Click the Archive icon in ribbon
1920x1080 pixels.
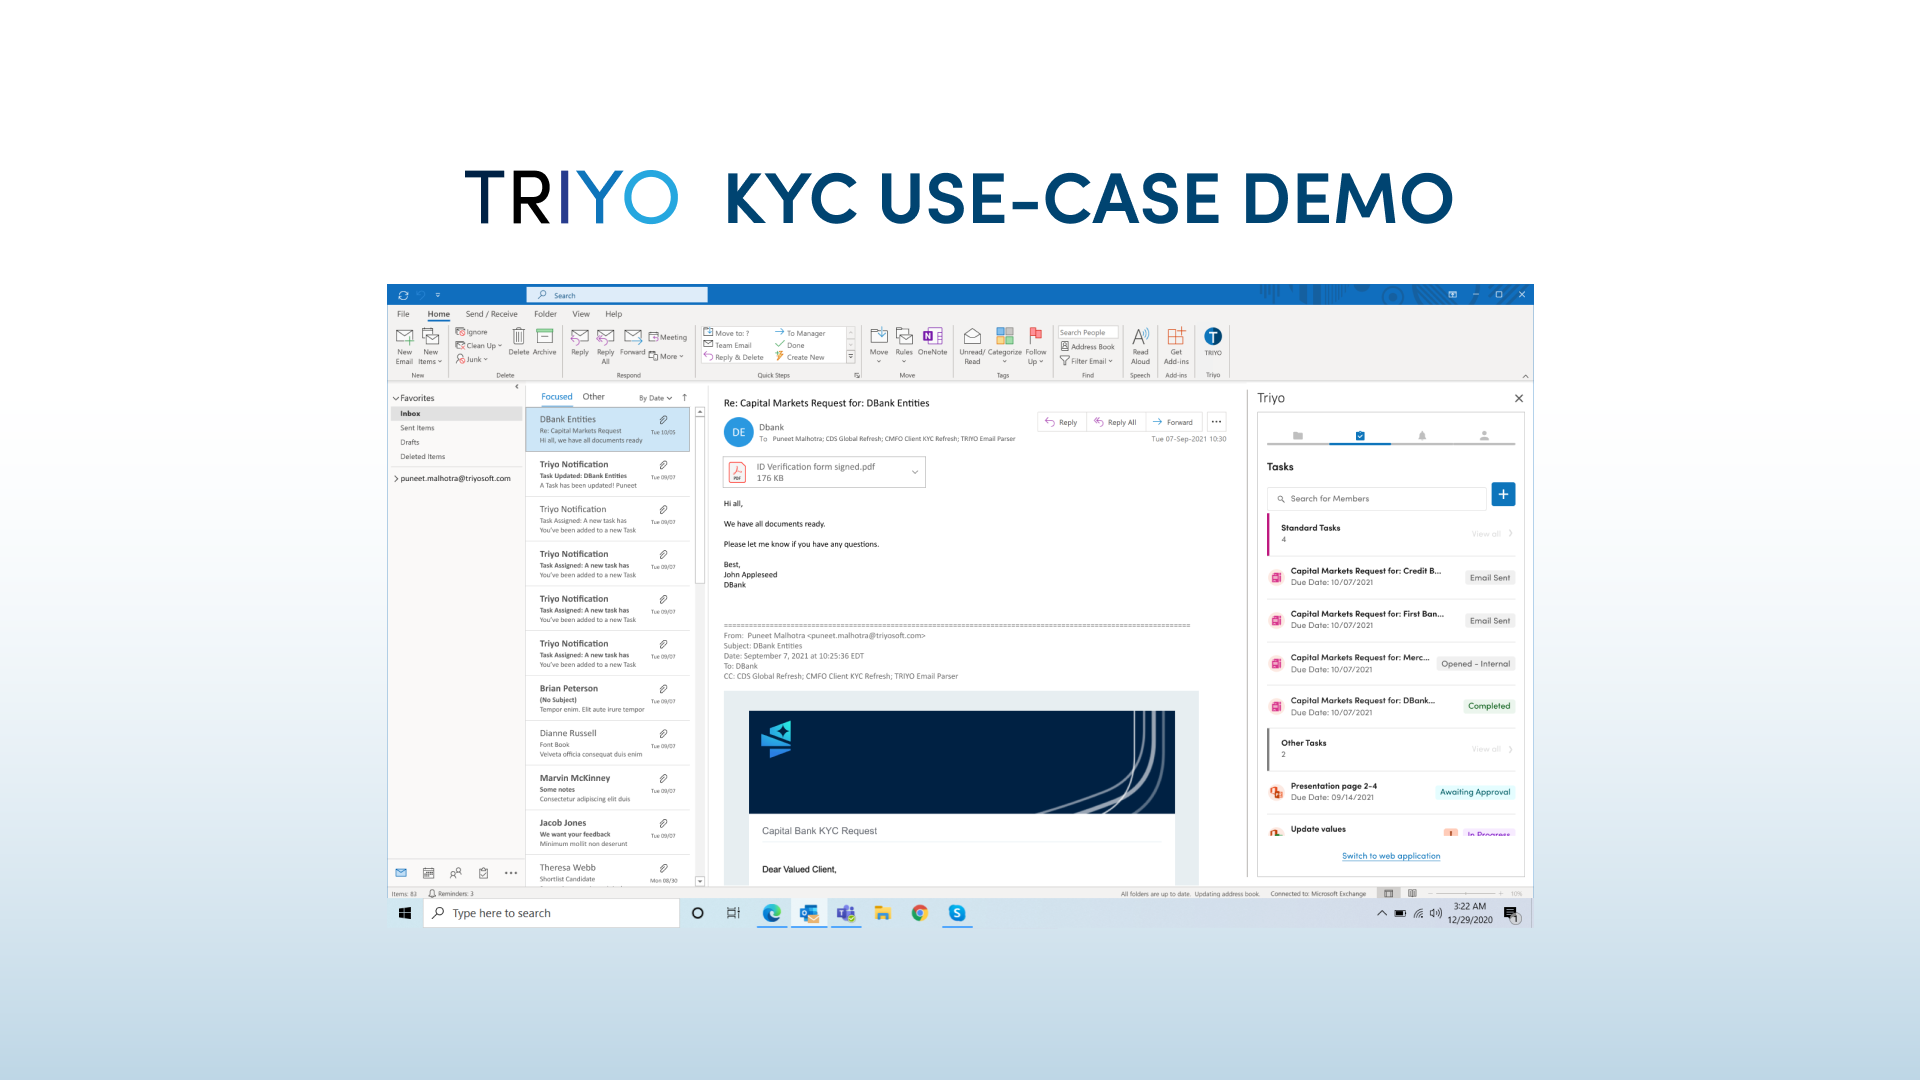[544, 336]
